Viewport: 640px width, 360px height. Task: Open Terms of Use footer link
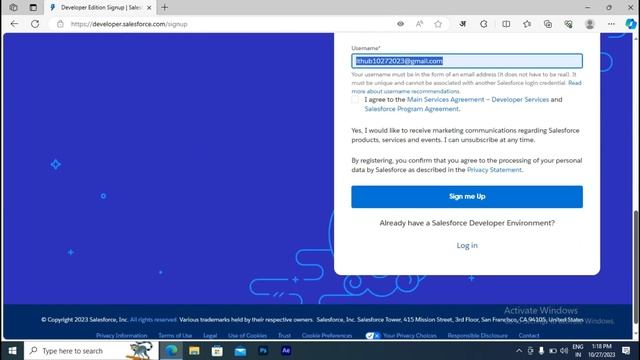pyautogui.click(x=175, y=336)
